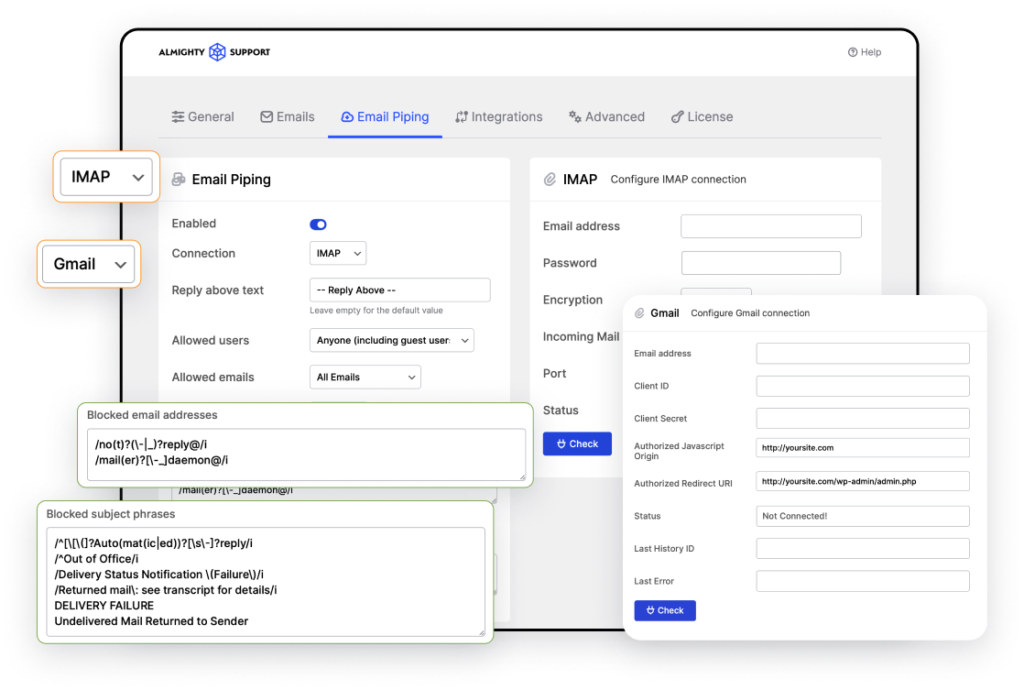The width and height of the screenshot is (1024, 690).
Task: Open the License tab
Action: tap(702, 117)
